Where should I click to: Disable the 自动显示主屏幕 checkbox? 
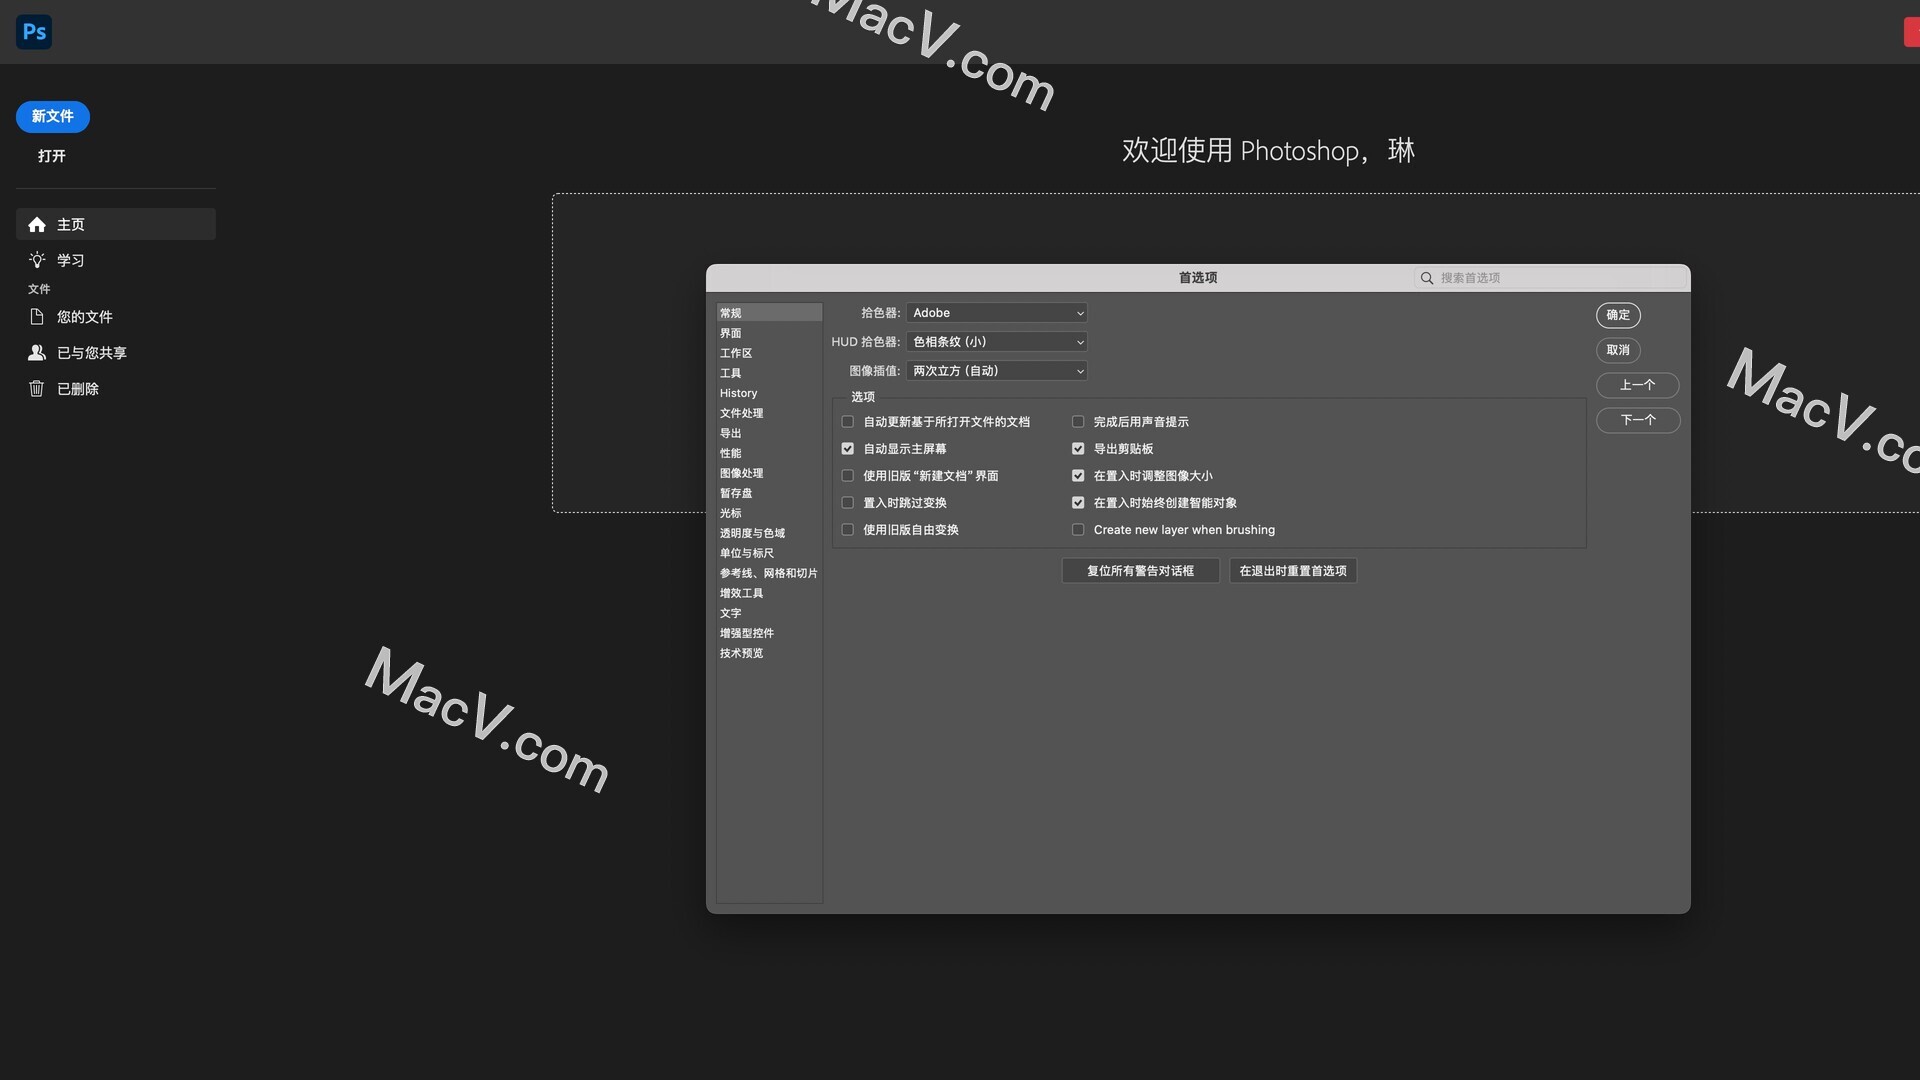(x=848, y=448)
